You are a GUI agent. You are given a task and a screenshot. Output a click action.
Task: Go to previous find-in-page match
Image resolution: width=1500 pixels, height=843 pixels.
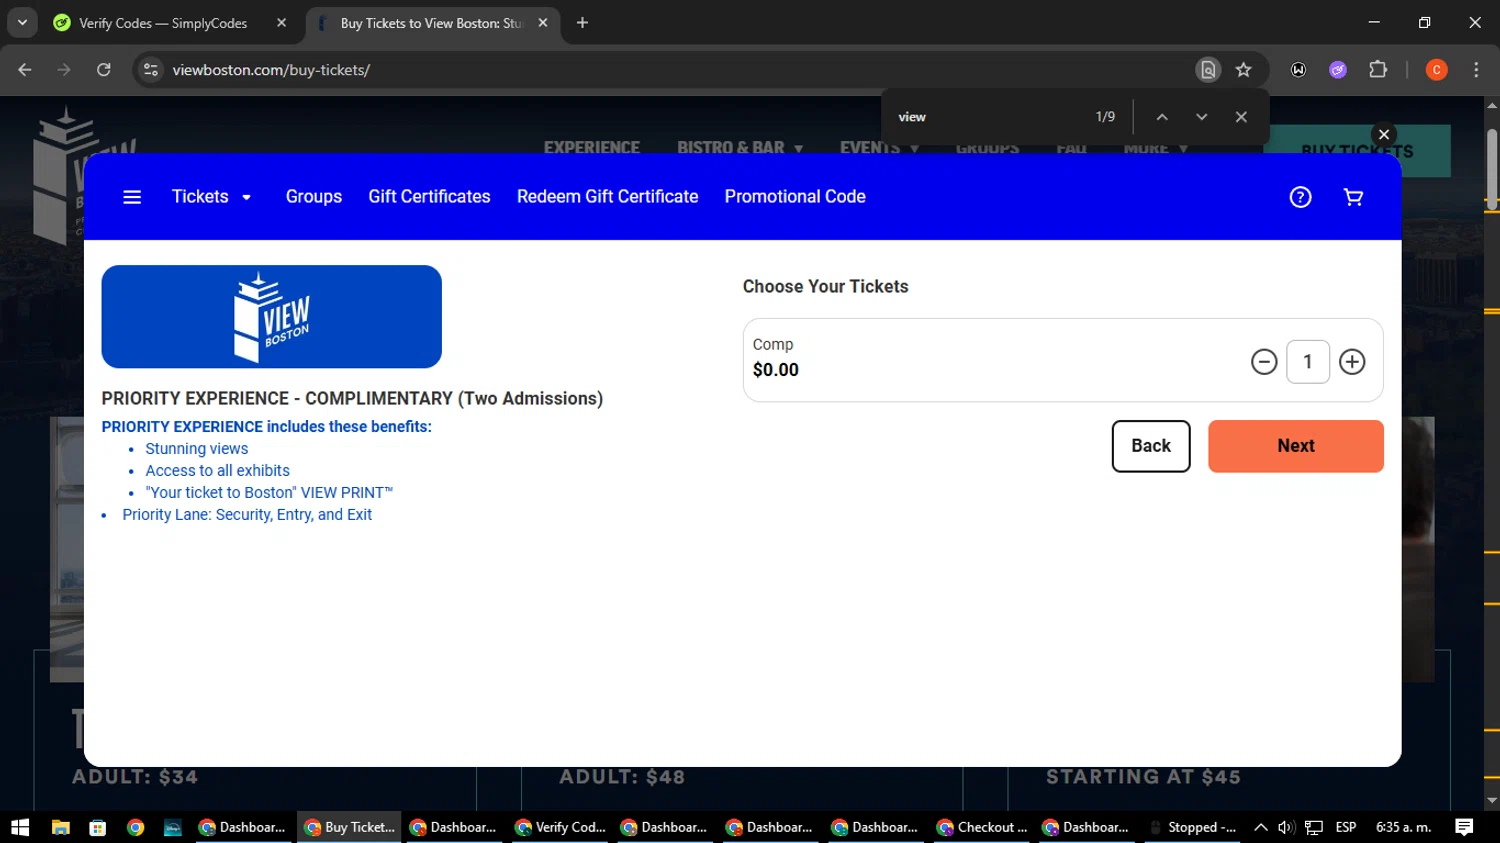tap(1162, 117)
